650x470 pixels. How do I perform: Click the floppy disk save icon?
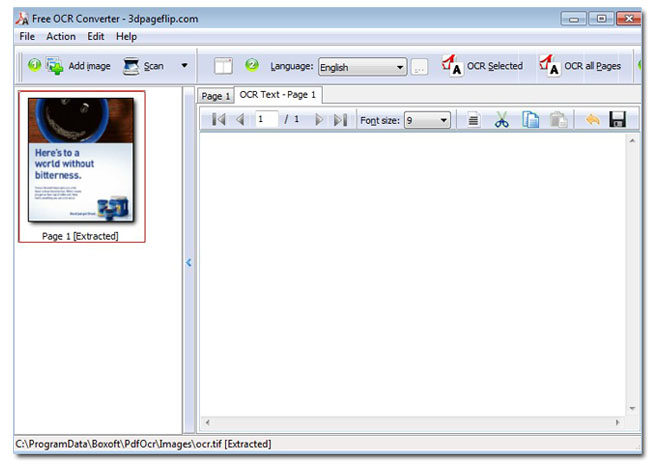coord(618,119)
